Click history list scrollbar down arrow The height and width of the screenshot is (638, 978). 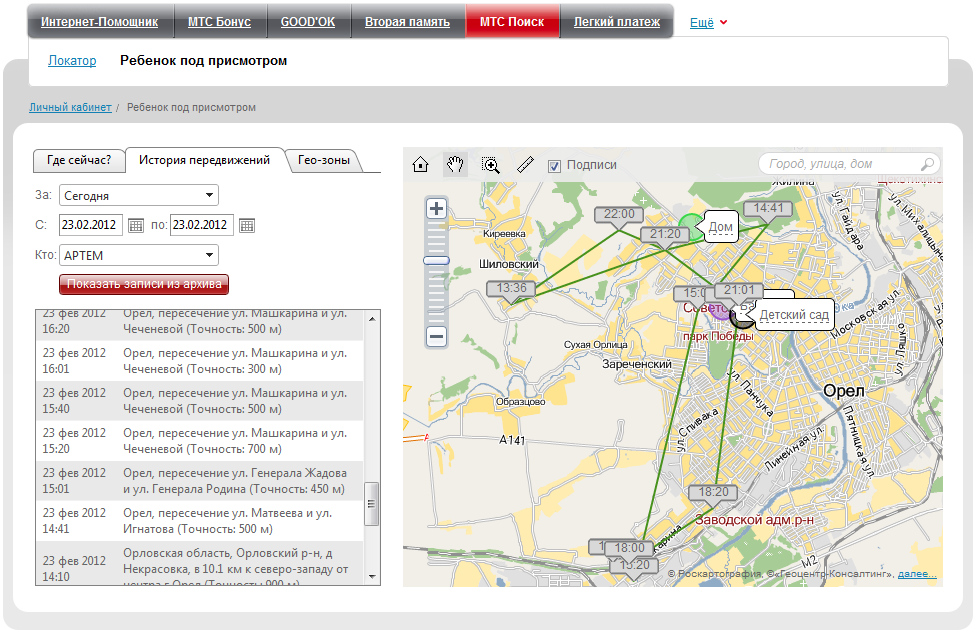click(x=372, y=576)
